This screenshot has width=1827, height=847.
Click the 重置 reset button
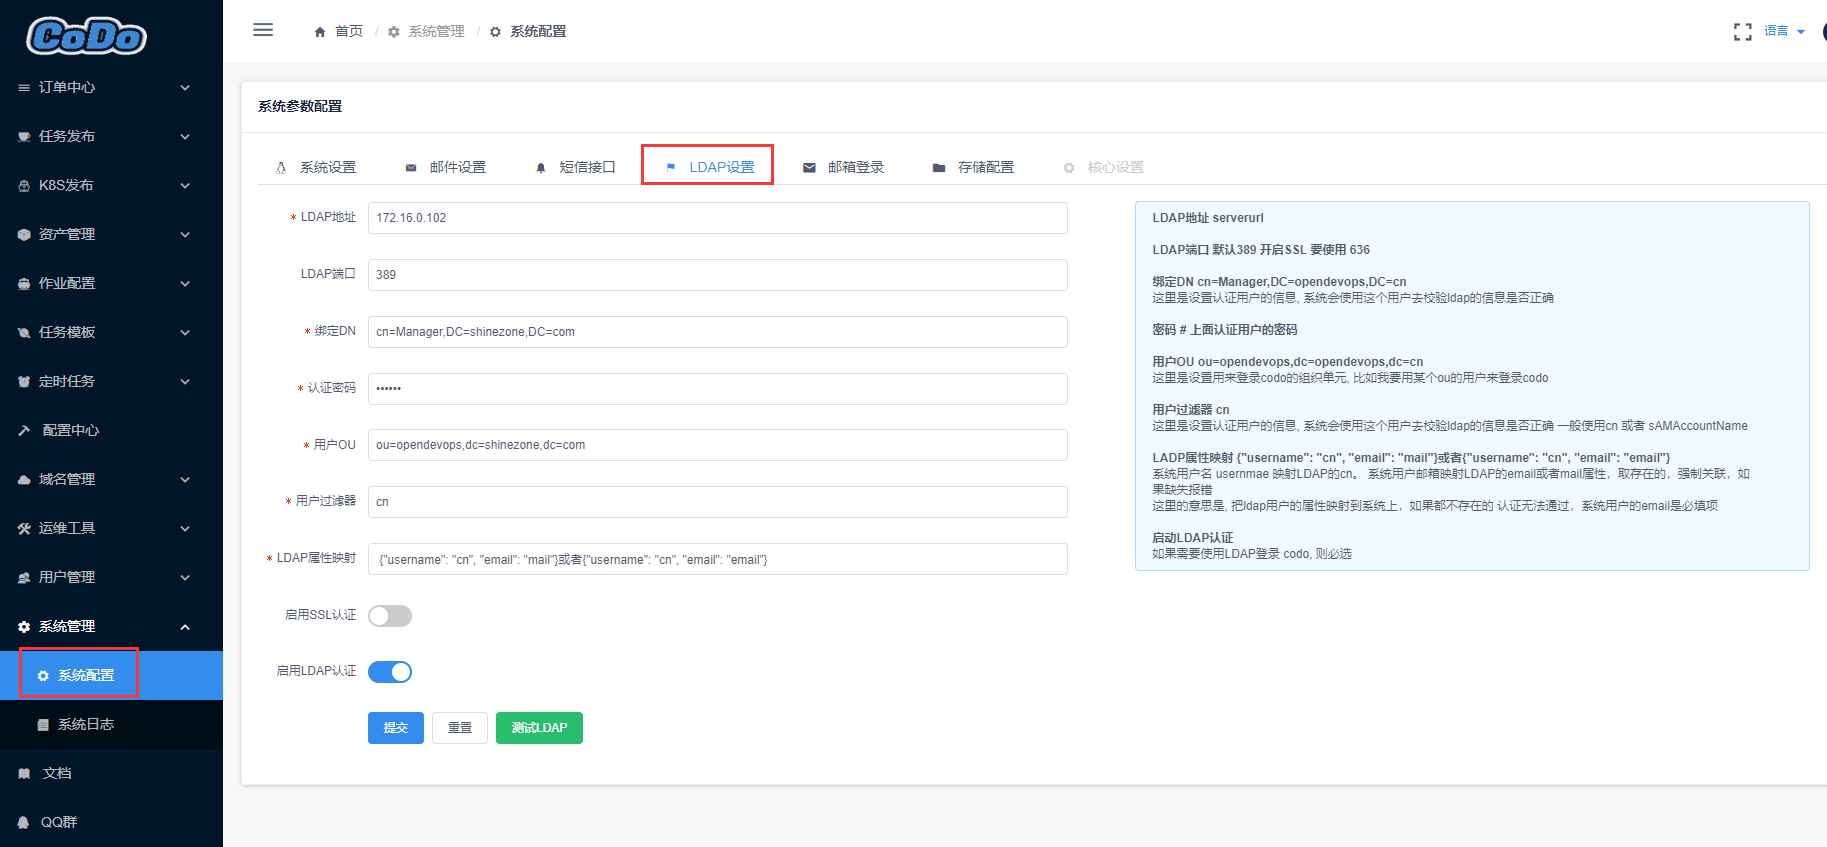coord(460,728)
